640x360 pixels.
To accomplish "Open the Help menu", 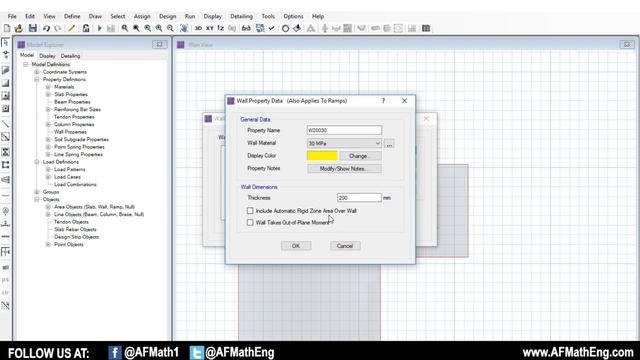I will coord(318,16).
